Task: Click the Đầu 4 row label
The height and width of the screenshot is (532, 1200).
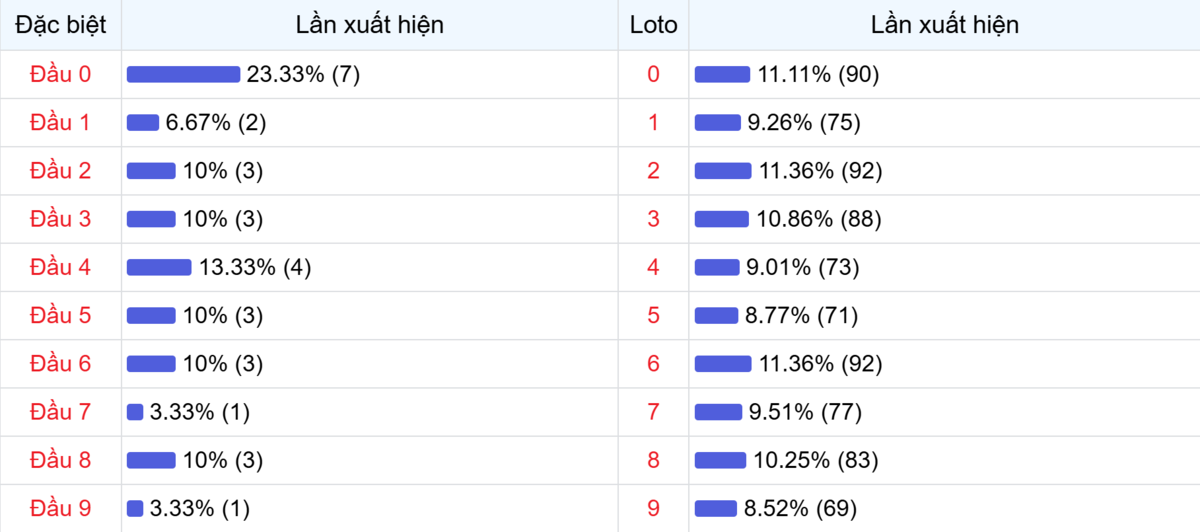Action: click(60, 267)
